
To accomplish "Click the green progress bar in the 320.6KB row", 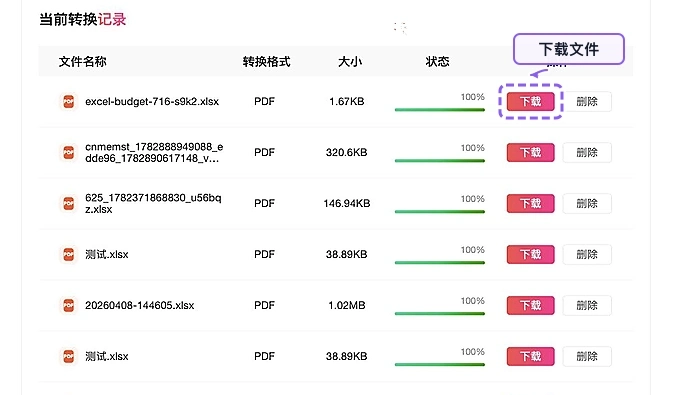I will pyautogui.click(x=440, y=161).
